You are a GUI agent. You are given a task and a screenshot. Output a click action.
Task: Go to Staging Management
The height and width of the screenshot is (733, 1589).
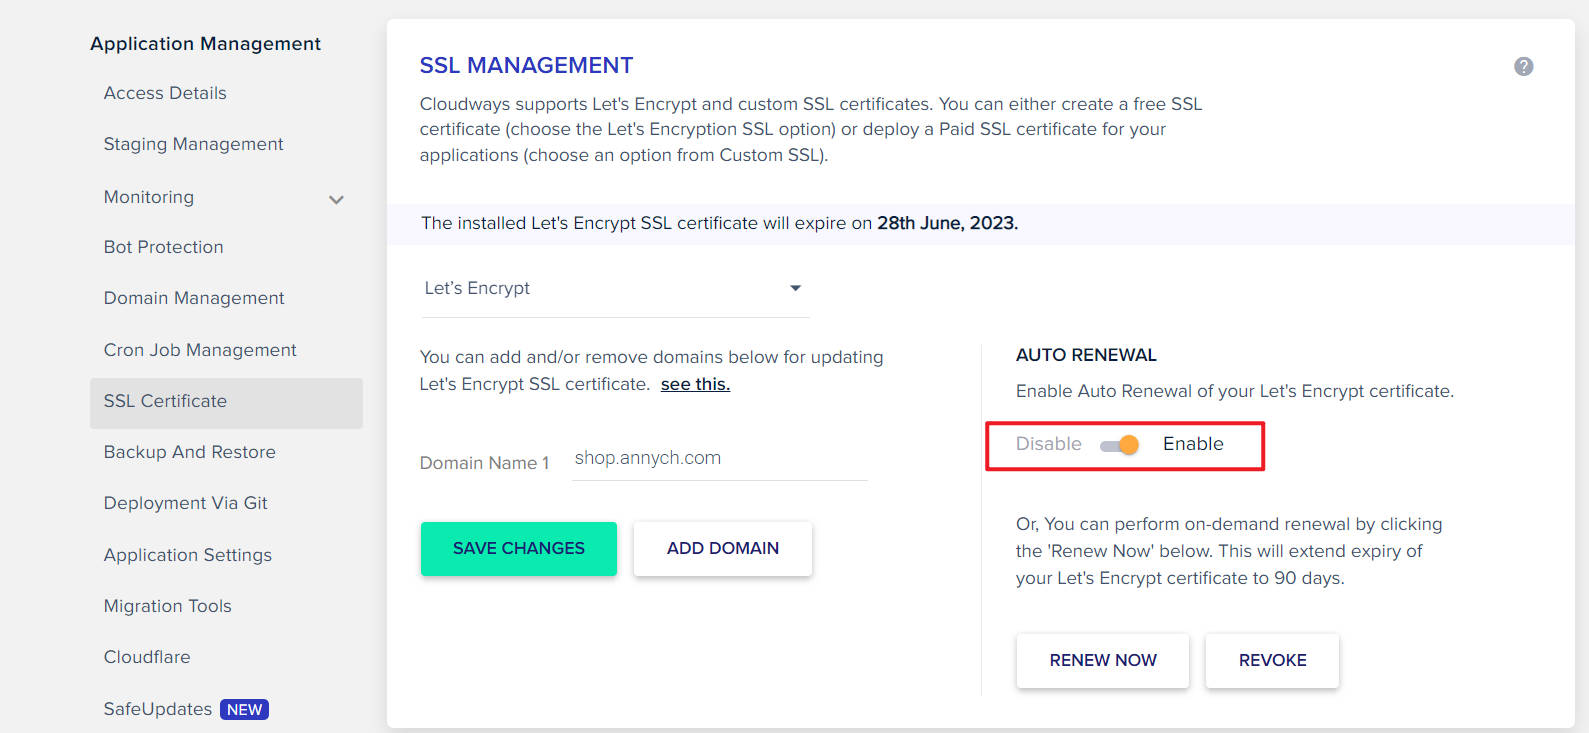[x=194, y=144]
